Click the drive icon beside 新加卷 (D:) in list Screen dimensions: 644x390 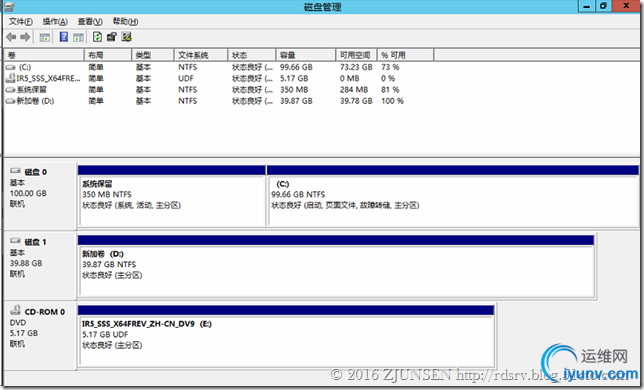pyautogui.click(x=10, y=101)
